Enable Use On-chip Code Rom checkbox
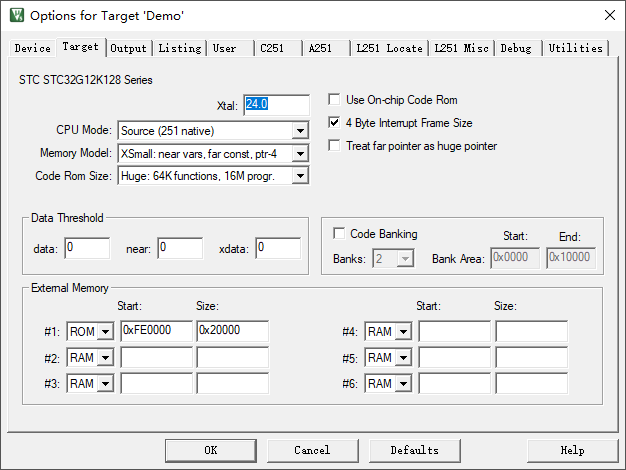Viewport: 626px width, 470px height. coord(335,100)
